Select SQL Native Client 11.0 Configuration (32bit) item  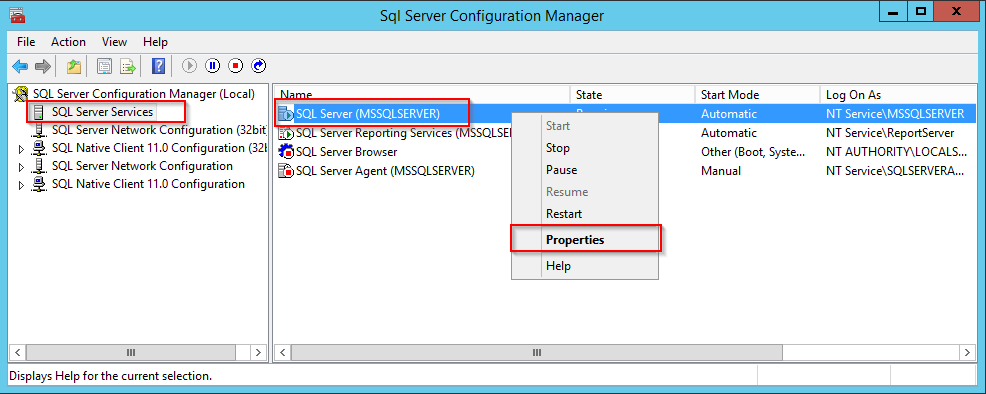(x=160, y=148)
